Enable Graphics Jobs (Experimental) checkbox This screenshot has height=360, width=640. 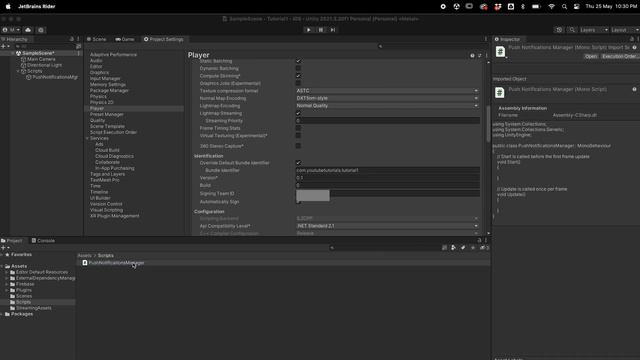point(298,83)
